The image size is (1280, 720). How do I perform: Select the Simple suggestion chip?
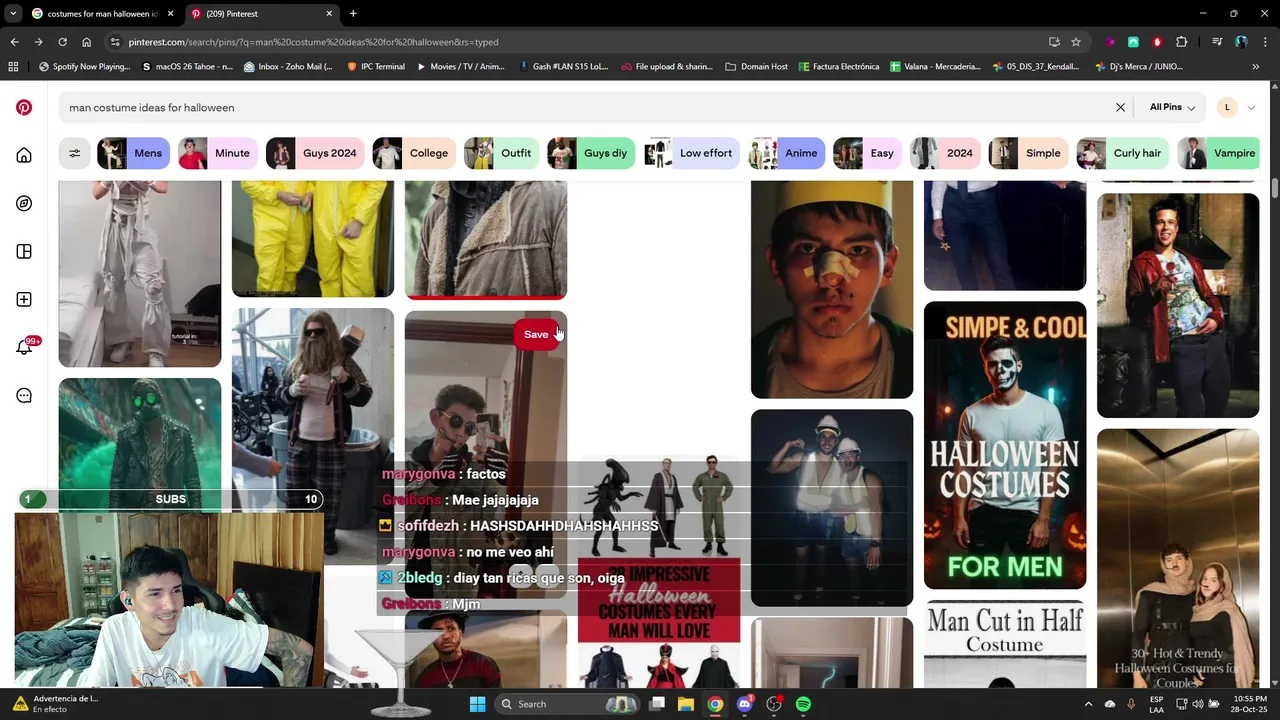(1028, 153)
